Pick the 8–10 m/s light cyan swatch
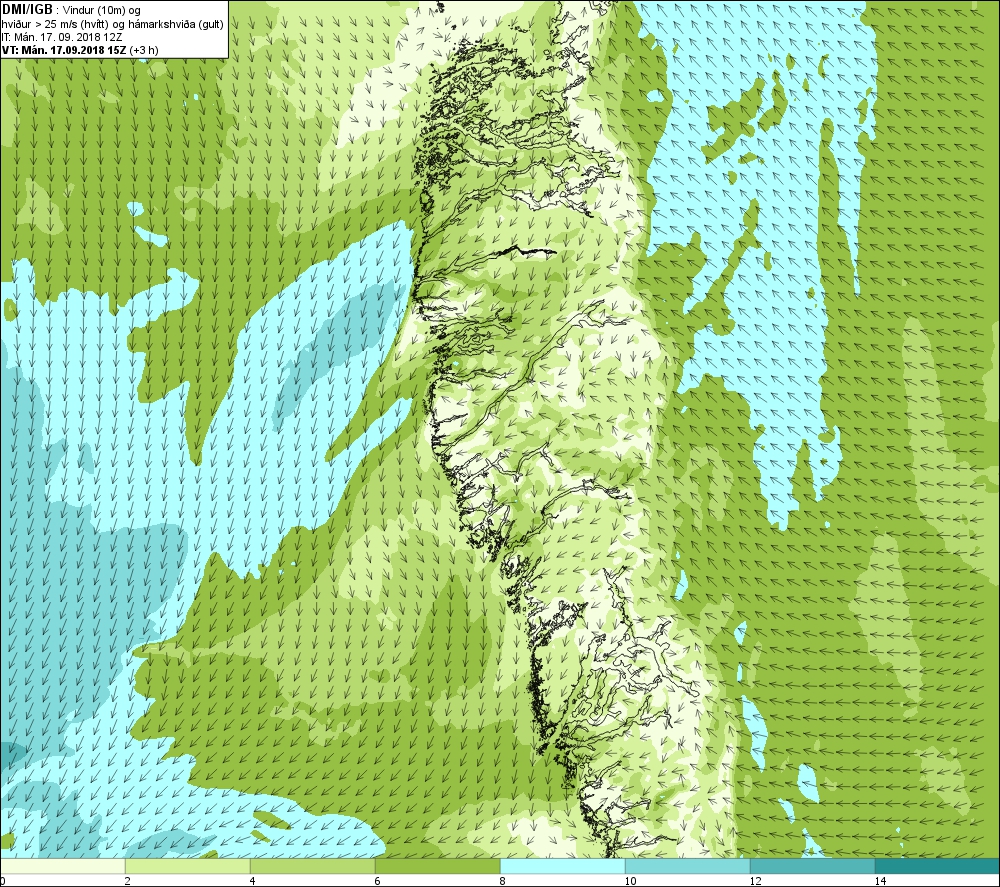 click(x=562, y=866)
